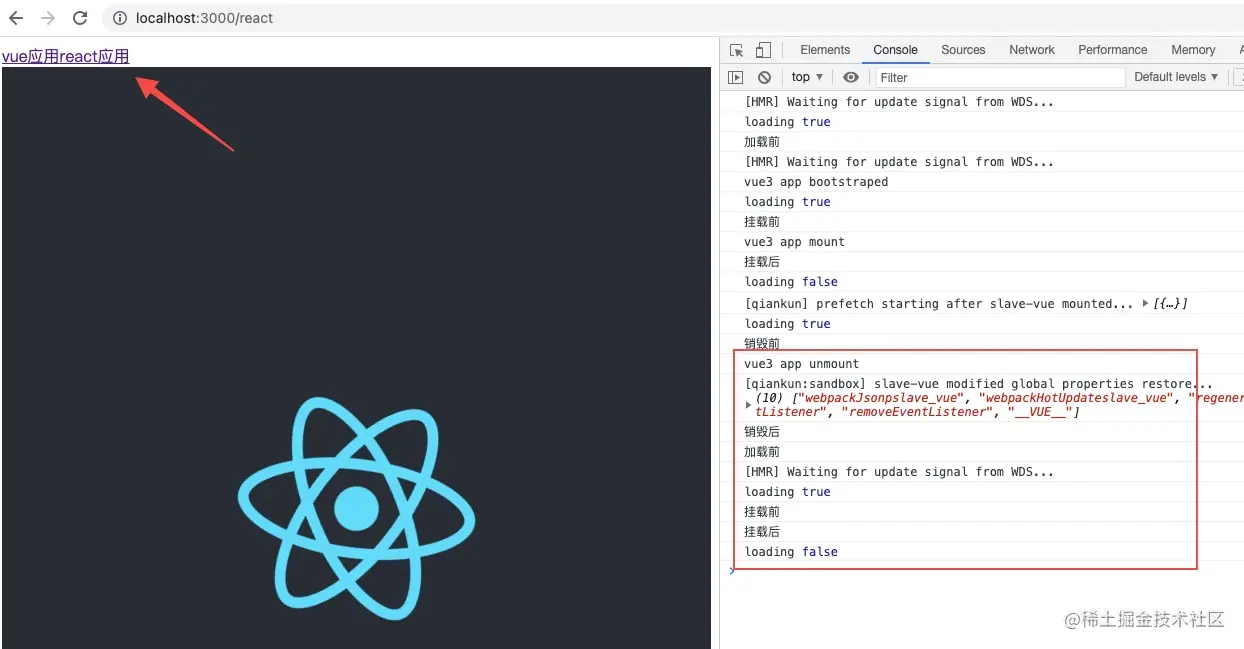Viewport: 1244px width, 649px height.
Task: Open the Performance panel
Action: [x=1112, y=49]
